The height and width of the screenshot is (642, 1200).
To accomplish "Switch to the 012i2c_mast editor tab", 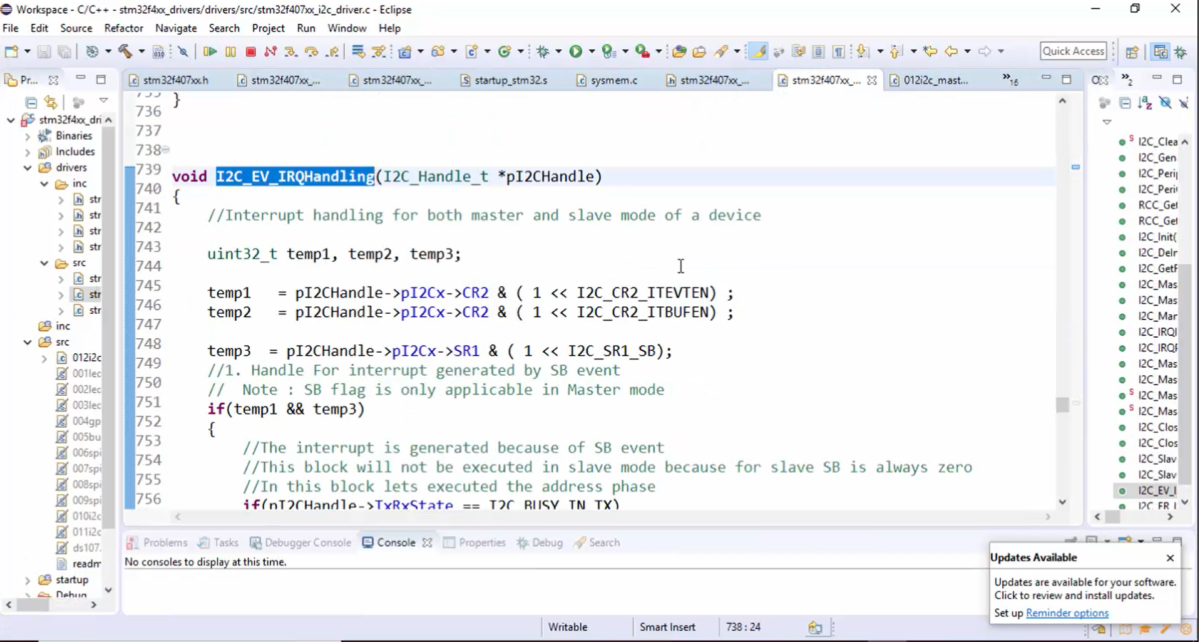I will tap(930, 80).
